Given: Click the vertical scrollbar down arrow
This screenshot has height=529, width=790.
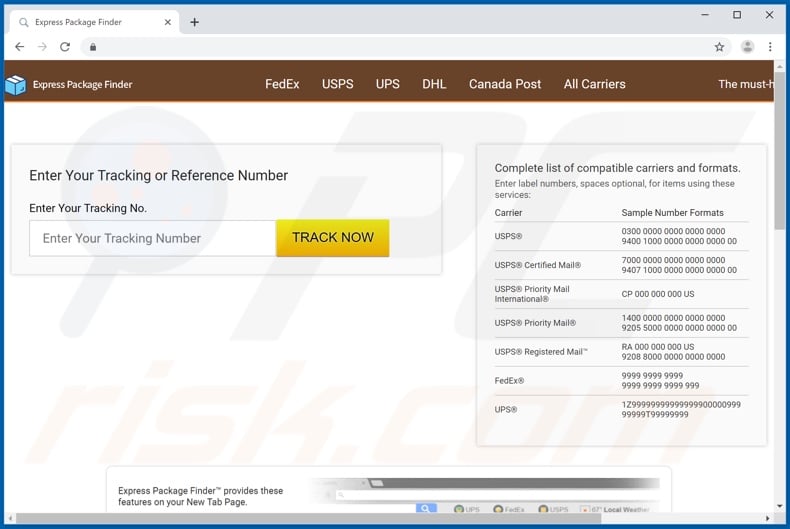Looking at the screenshot, I should pos(780,505).
